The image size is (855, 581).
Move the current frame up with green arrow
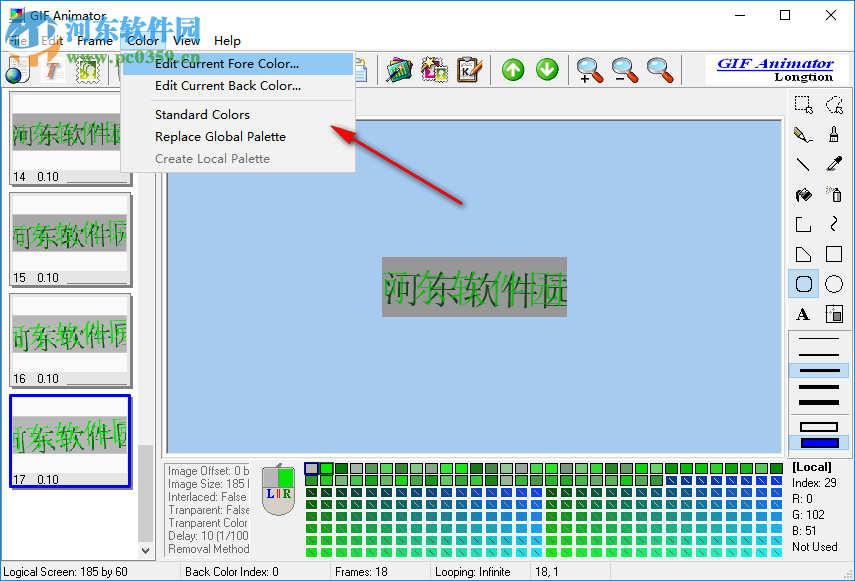(x=512, y=70)
